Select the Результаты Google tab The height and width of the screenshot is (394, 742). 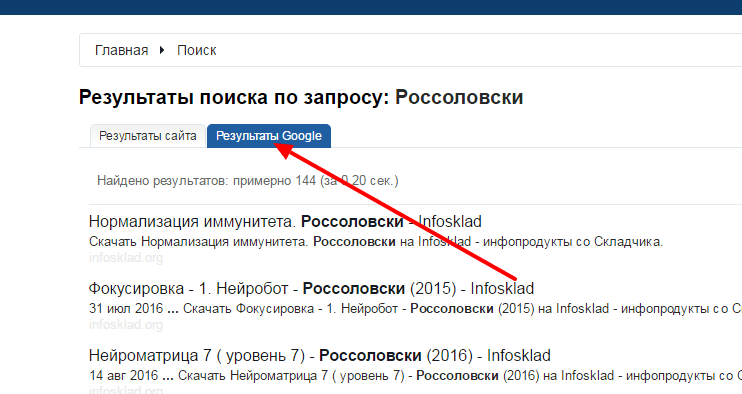pos(269,136)
